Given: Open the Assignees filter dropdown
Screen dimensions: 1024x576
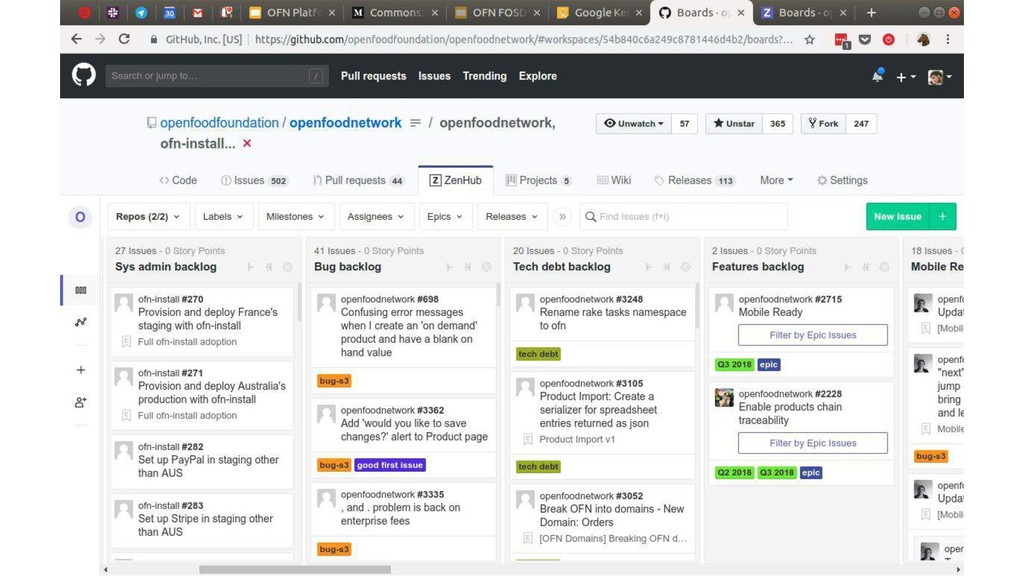Looking at the screenshot, I should click(x=376, y=217).
